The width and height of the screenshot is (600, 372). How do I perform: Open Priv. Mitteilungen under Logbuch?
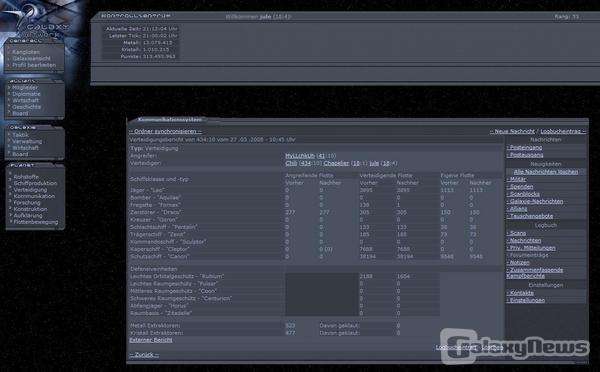coord(531,248)
